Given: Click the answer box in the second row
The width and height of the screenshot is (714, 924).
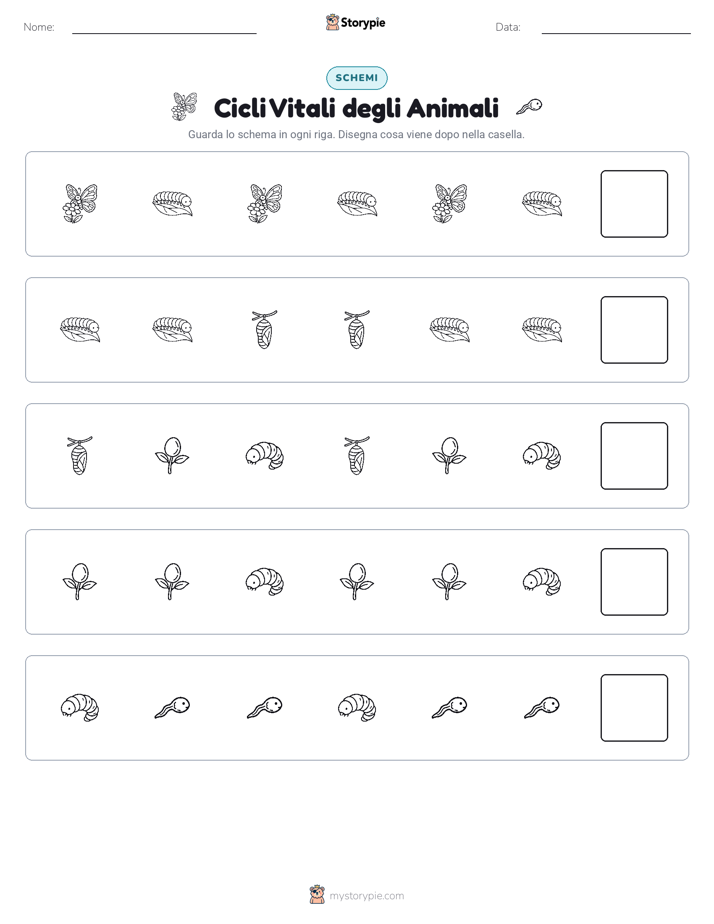Looking at the screenshot, I should (634, 330).
